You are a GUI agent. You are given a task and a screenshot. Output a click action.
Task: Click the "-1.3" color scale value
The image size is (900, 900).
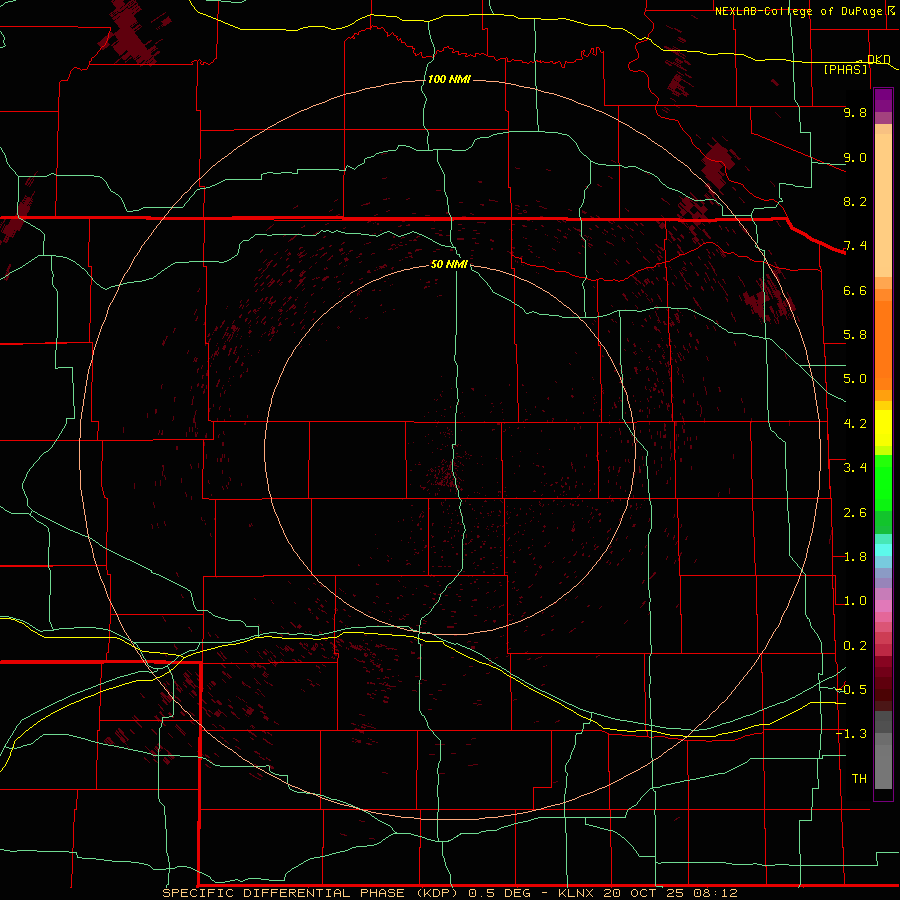coord(851,734)
